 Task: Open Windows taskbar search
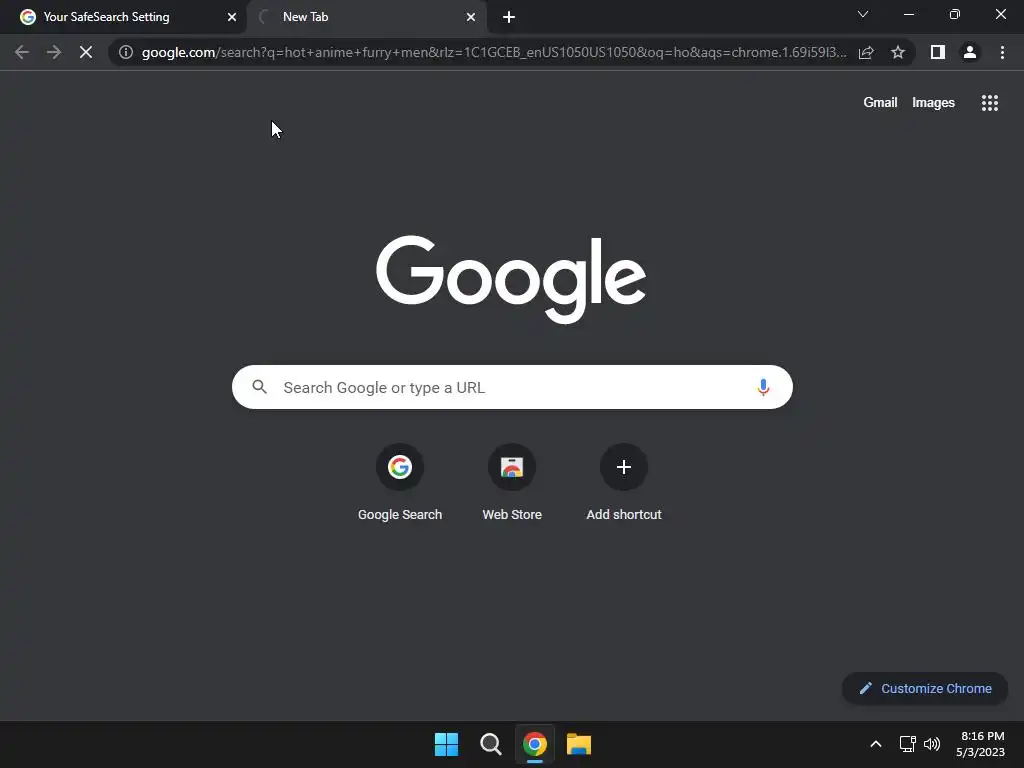pos(490,744)
